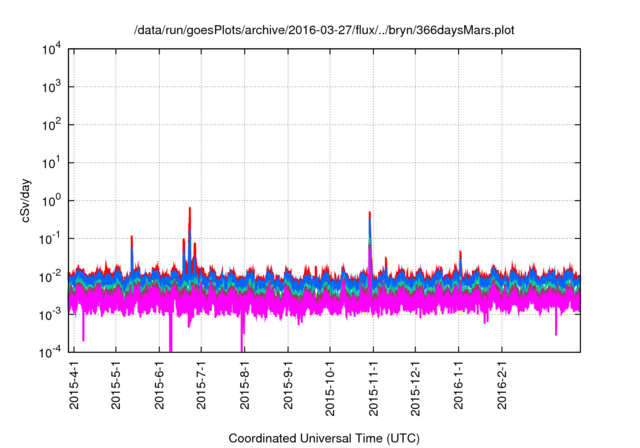Viewport: 640px width, 448px height.
Task: Click the 2015-8-1 x-axis tick label
Action: [244, 385]
